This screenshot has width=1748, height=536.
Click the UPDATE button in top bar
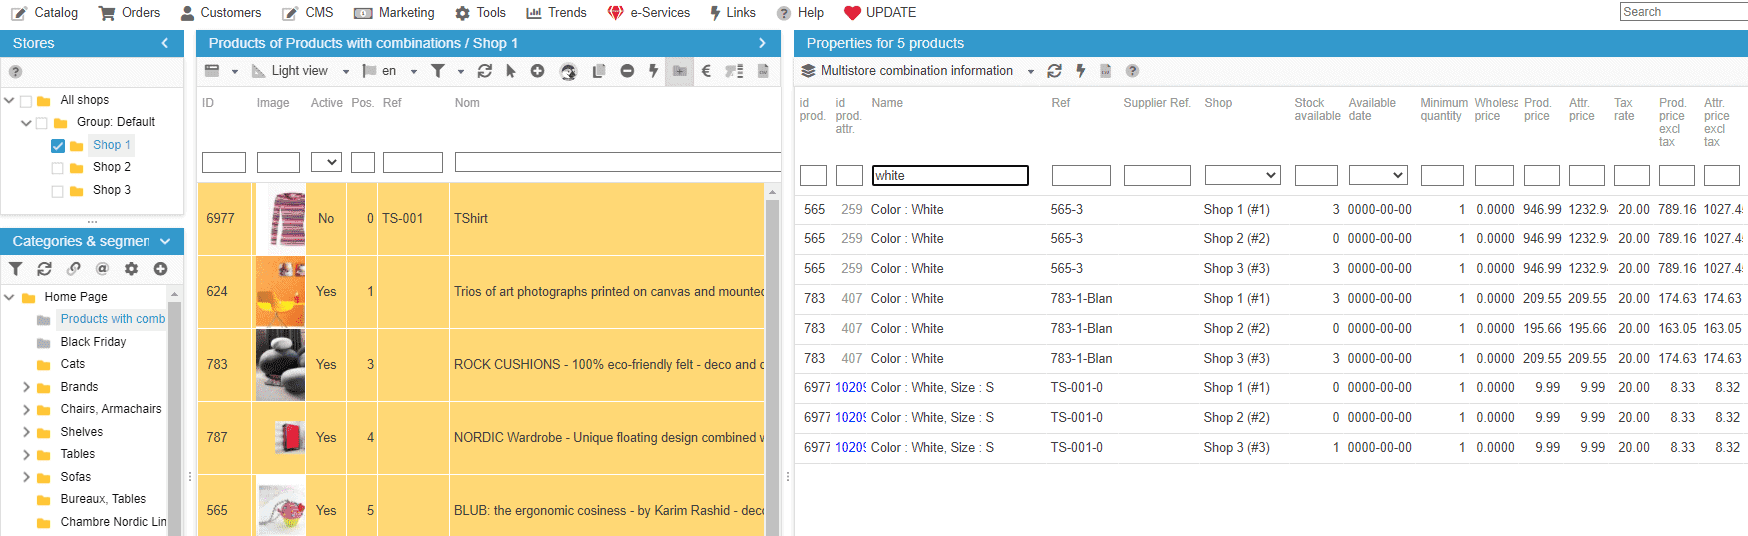(x=880, y=13)
